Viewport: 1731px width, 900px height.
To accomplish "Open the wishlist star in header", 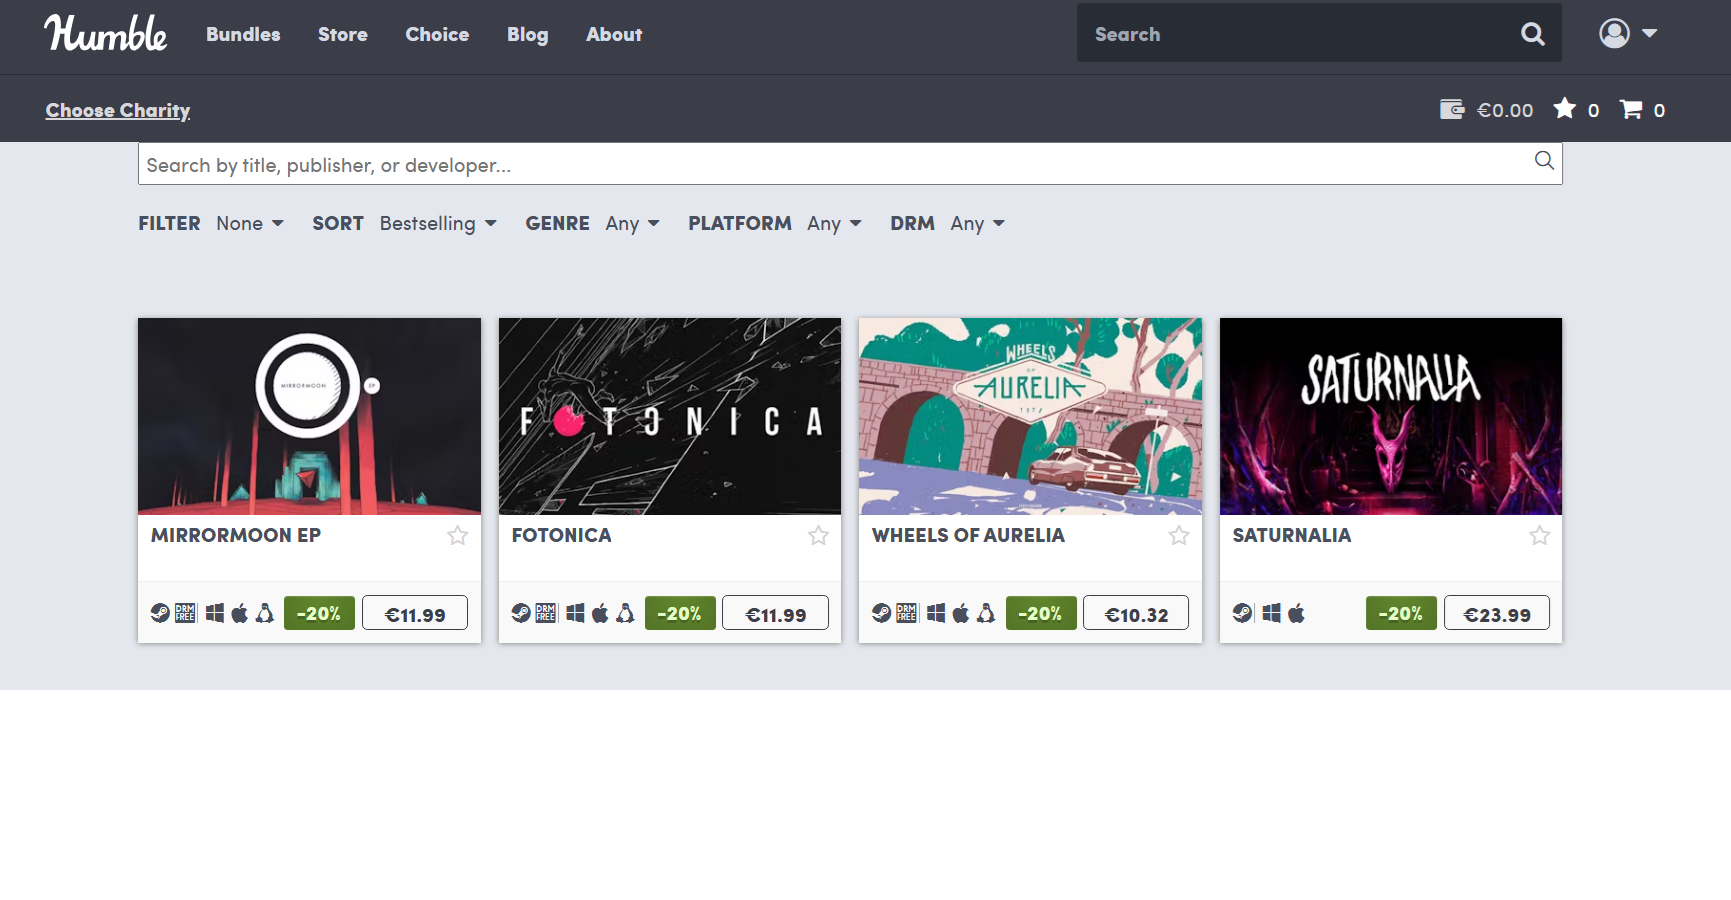I will [x=1564, y=109].
